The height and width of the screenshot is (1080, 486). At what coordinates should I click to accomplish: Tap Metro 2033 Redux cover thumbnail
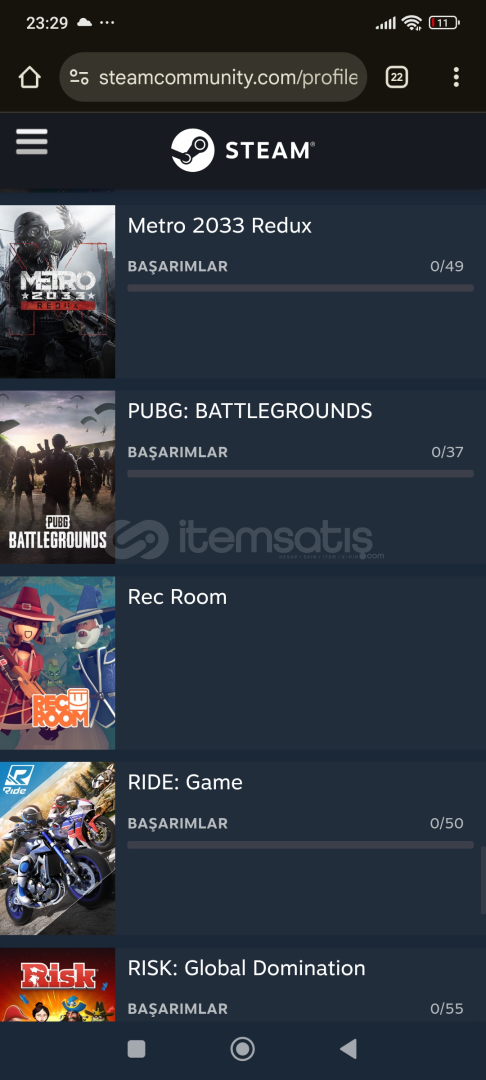[x=57, y=291]
